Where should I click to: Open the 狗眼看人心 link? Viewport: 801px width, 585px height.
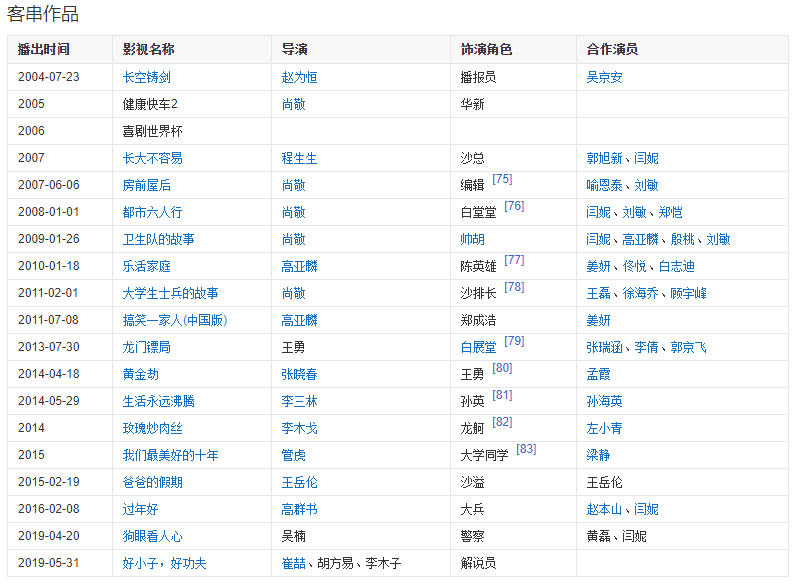point(152,536)
